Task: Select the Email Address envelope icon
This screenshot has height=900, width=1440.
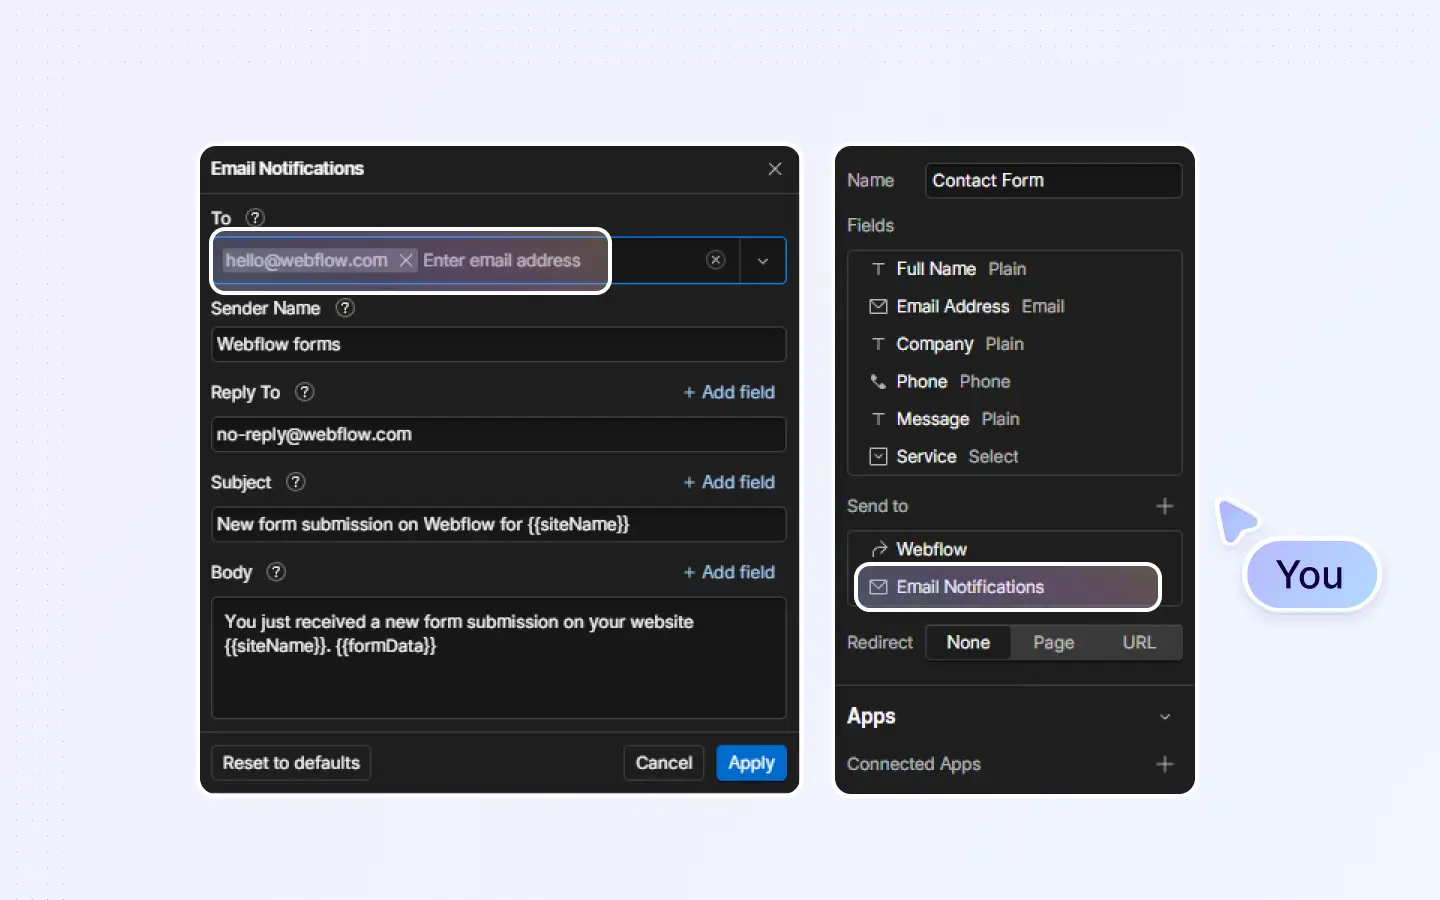Action: 878,306
